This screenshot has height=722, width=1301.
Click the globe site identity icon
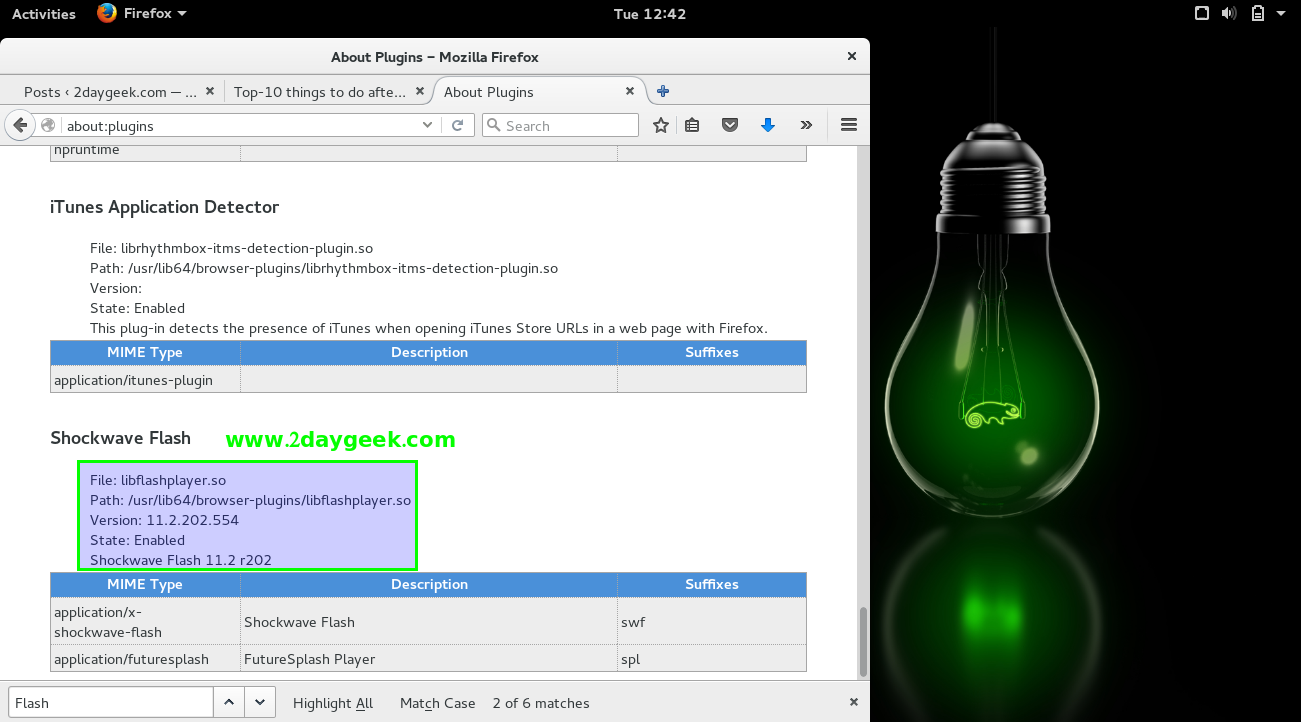coord(48,125)
